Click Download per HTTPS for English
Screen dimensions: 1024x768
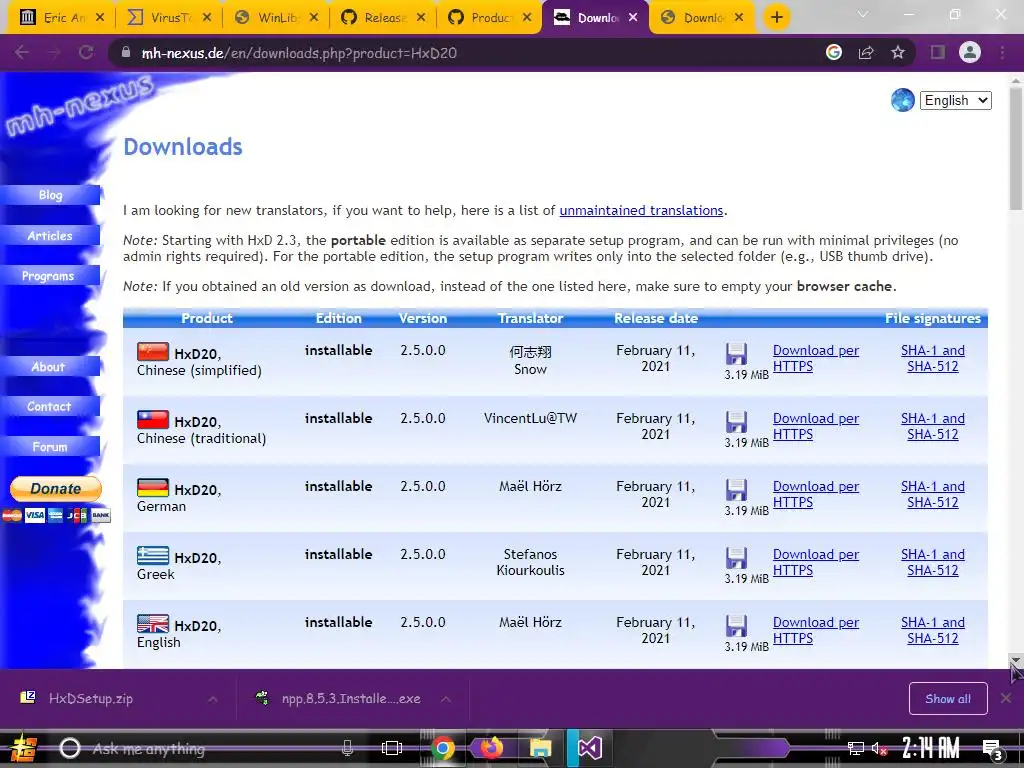[816, 630]
